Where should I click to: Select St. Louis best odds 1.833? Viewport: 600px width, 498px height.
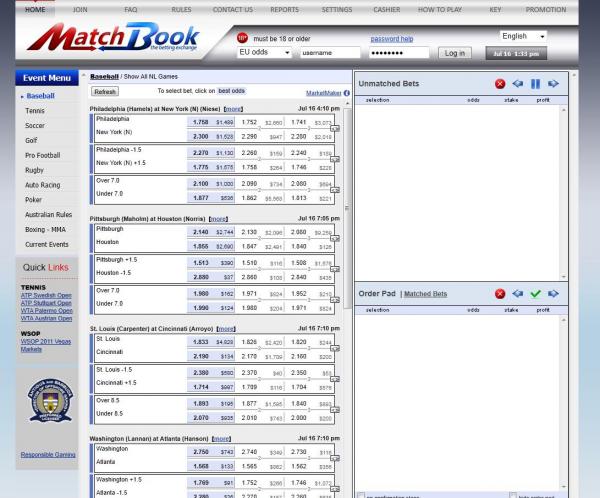[x=211, y=342]
